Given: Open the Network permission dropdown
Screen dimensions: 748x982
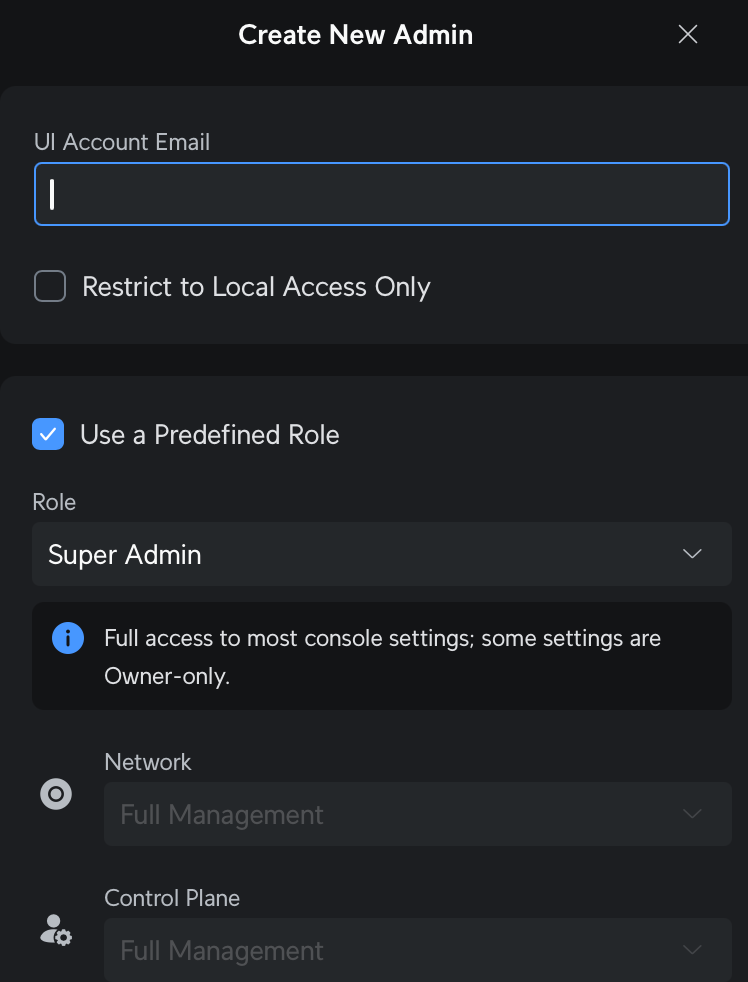Looking at the screenshot, I should tap(400, 815).
